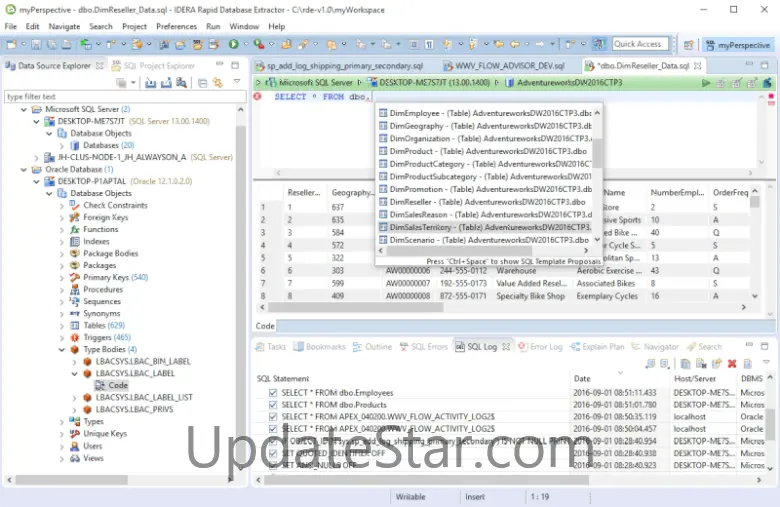Image resolution: width=780 pixels, height=507 pixels.
Task: Minimize Data Source Explorer panel
Action: tap(219, 65)
